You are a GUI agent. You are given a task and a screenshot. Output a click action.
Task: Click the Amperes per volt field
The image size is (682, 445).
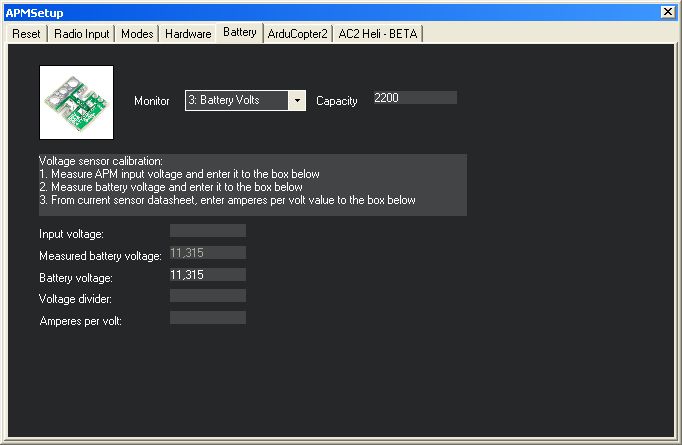[208, 318]
